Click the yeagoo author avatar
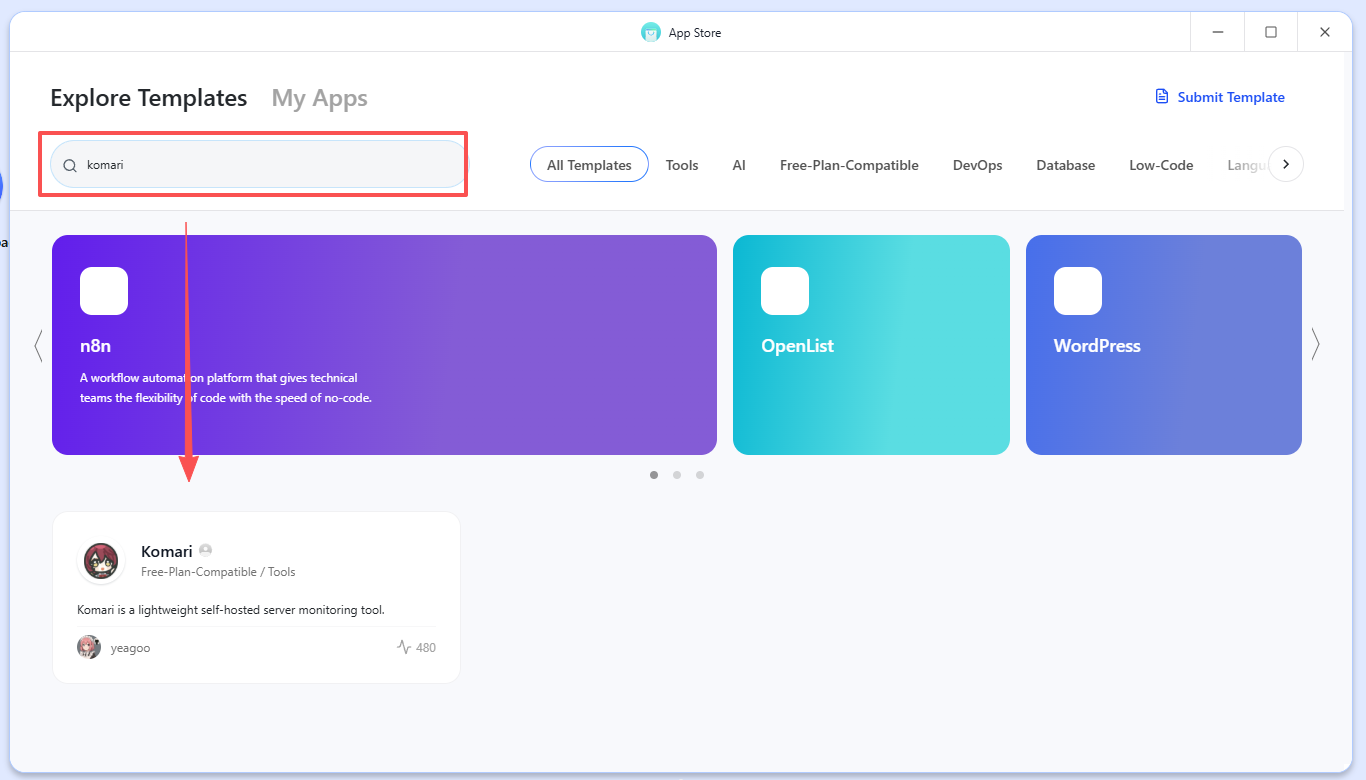 [x=89, y=647]
